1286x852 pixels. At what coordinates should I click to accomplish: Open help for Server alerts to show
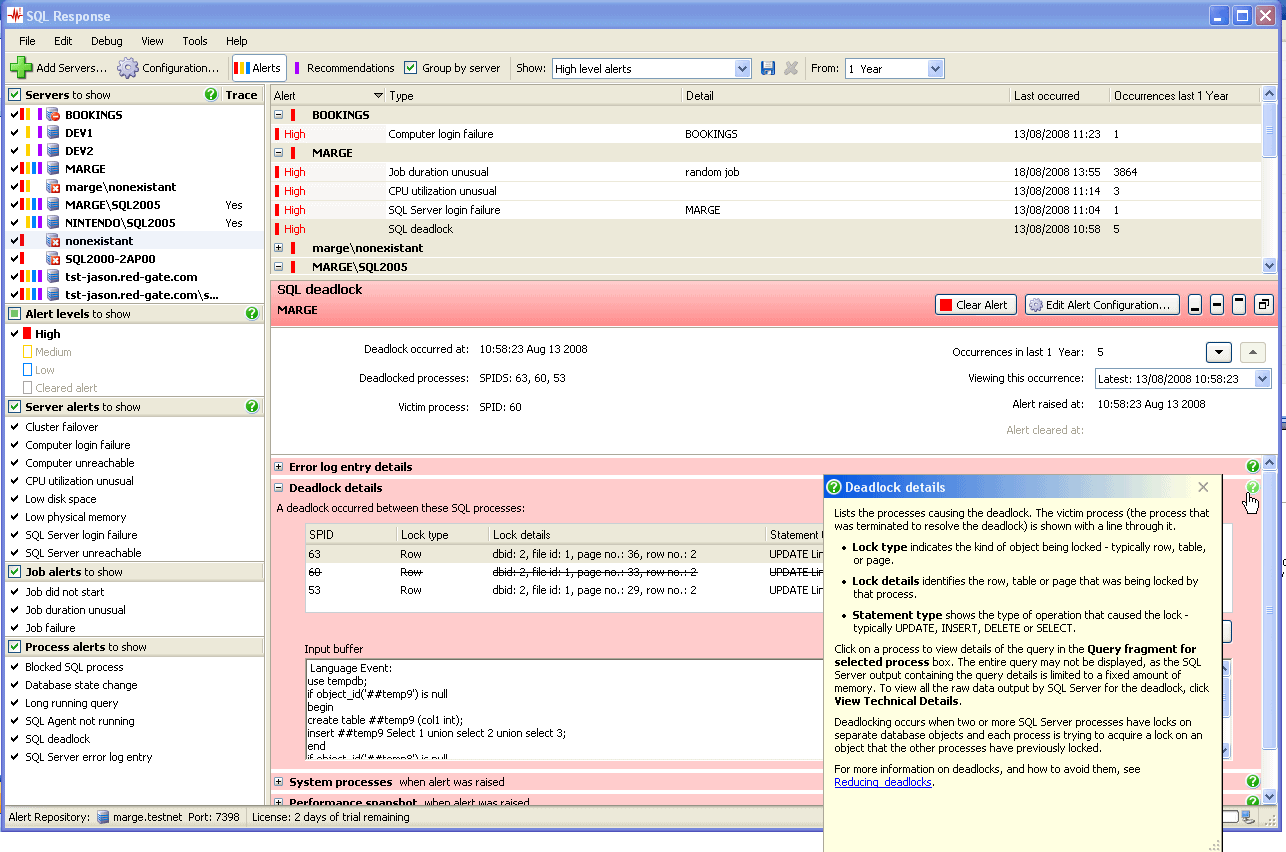tap(252, 407)
